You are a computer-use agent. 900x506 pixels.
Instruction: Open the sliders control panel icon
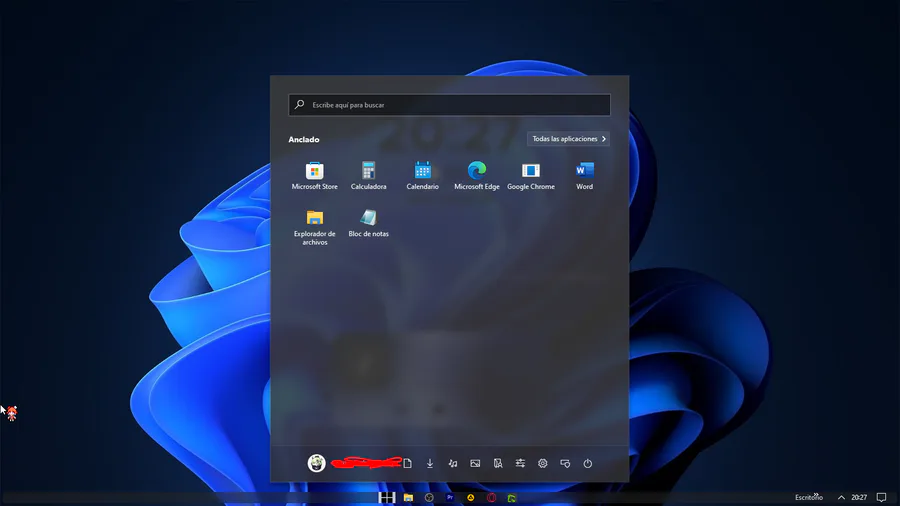click(520, 463)
